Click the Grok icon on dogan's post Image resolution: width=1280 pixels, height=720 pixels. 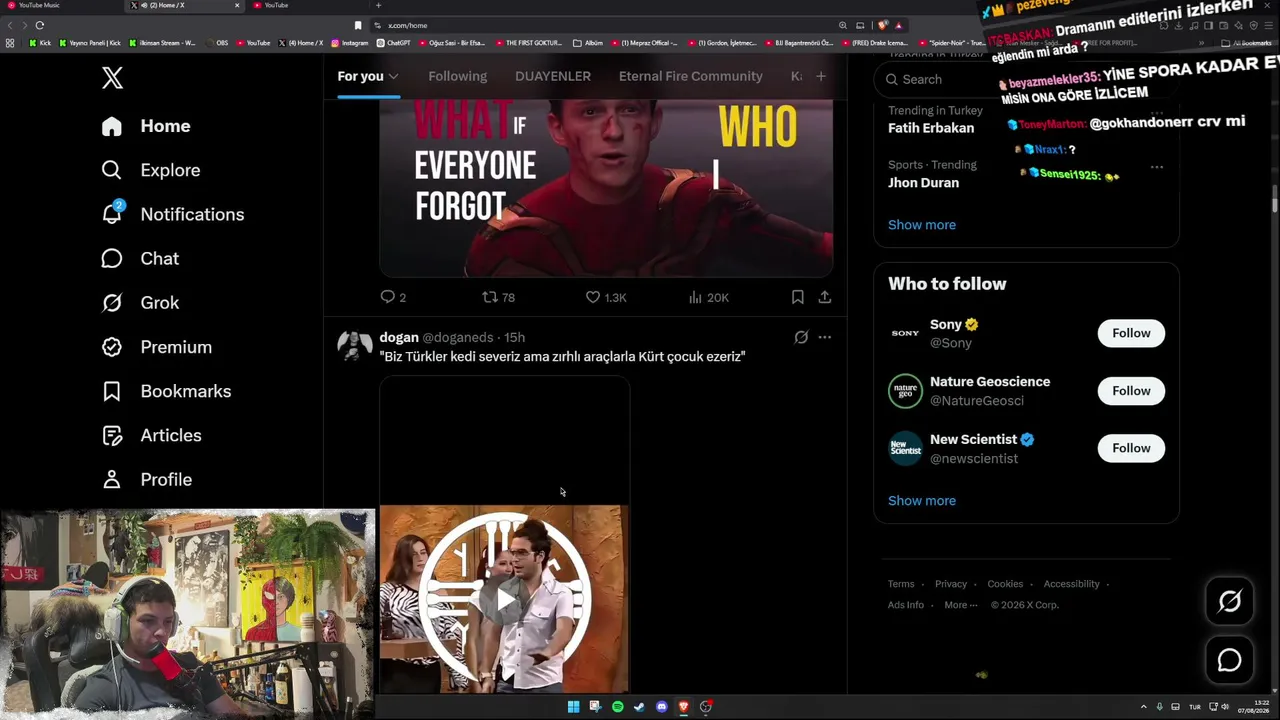tap(801, 337)
